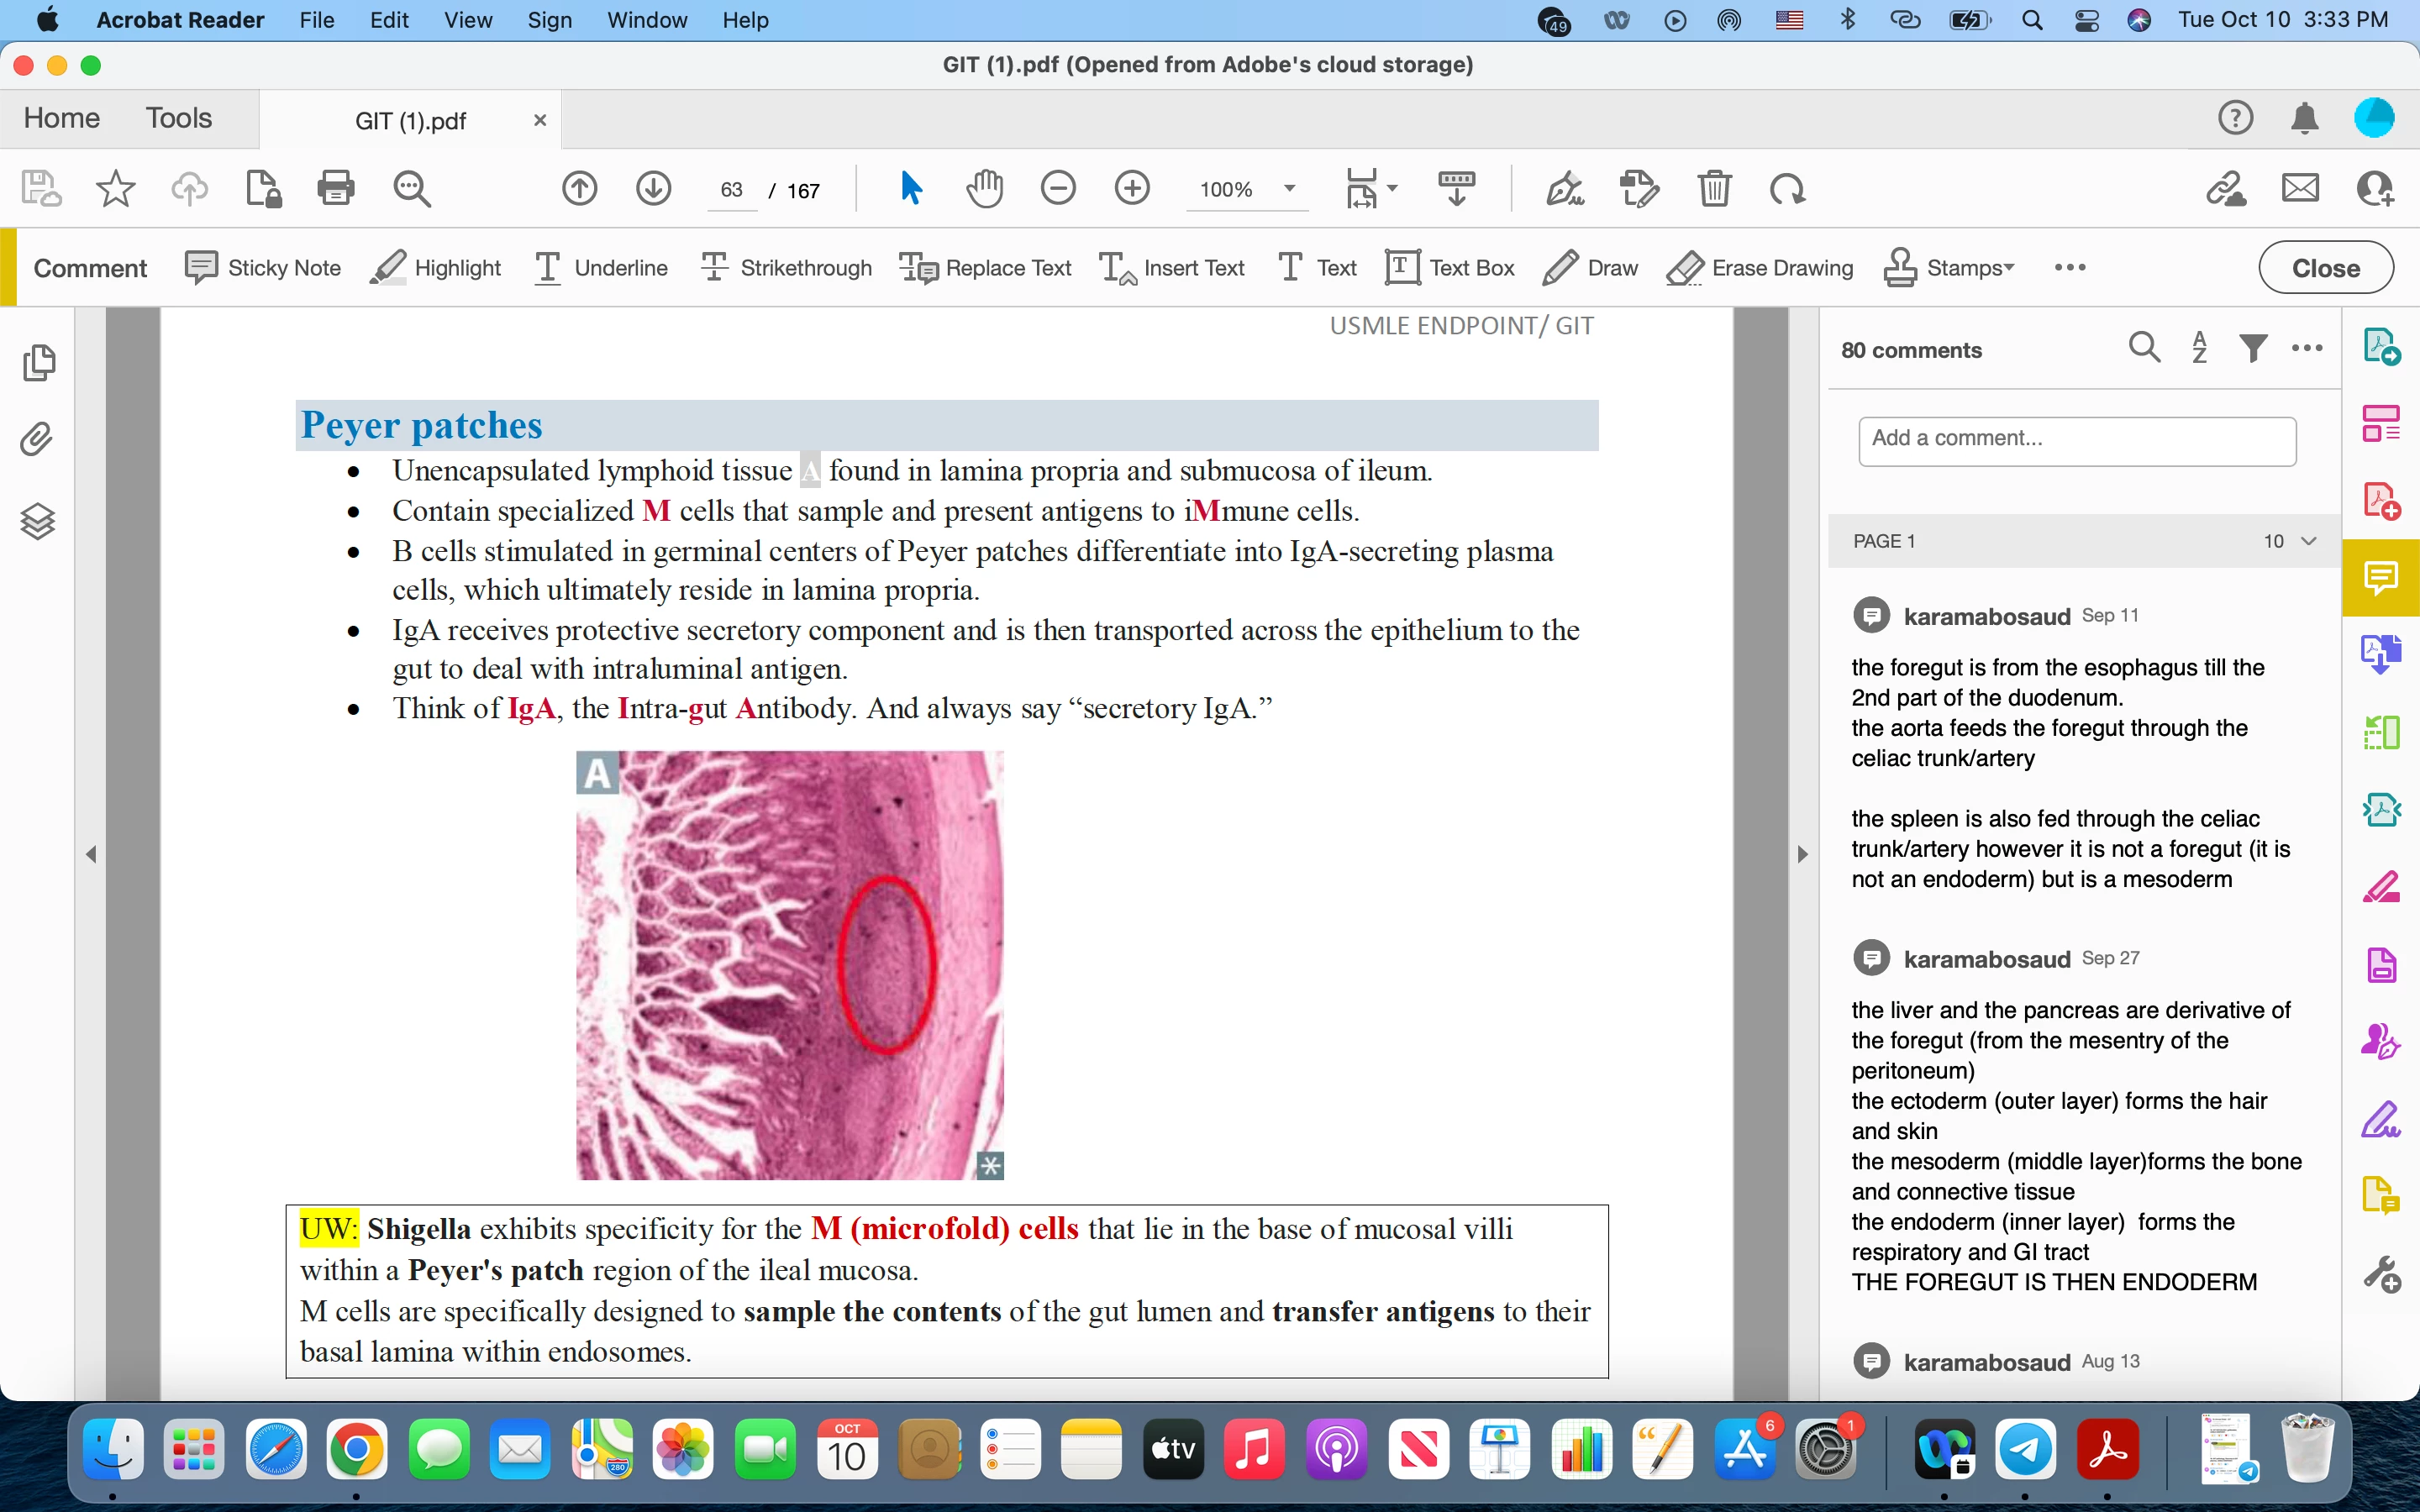Image resolution: width=2420 pixels, height=1512 pixels.
Task: Toggle the Draw pencil tool
Action: (1590, 268)
